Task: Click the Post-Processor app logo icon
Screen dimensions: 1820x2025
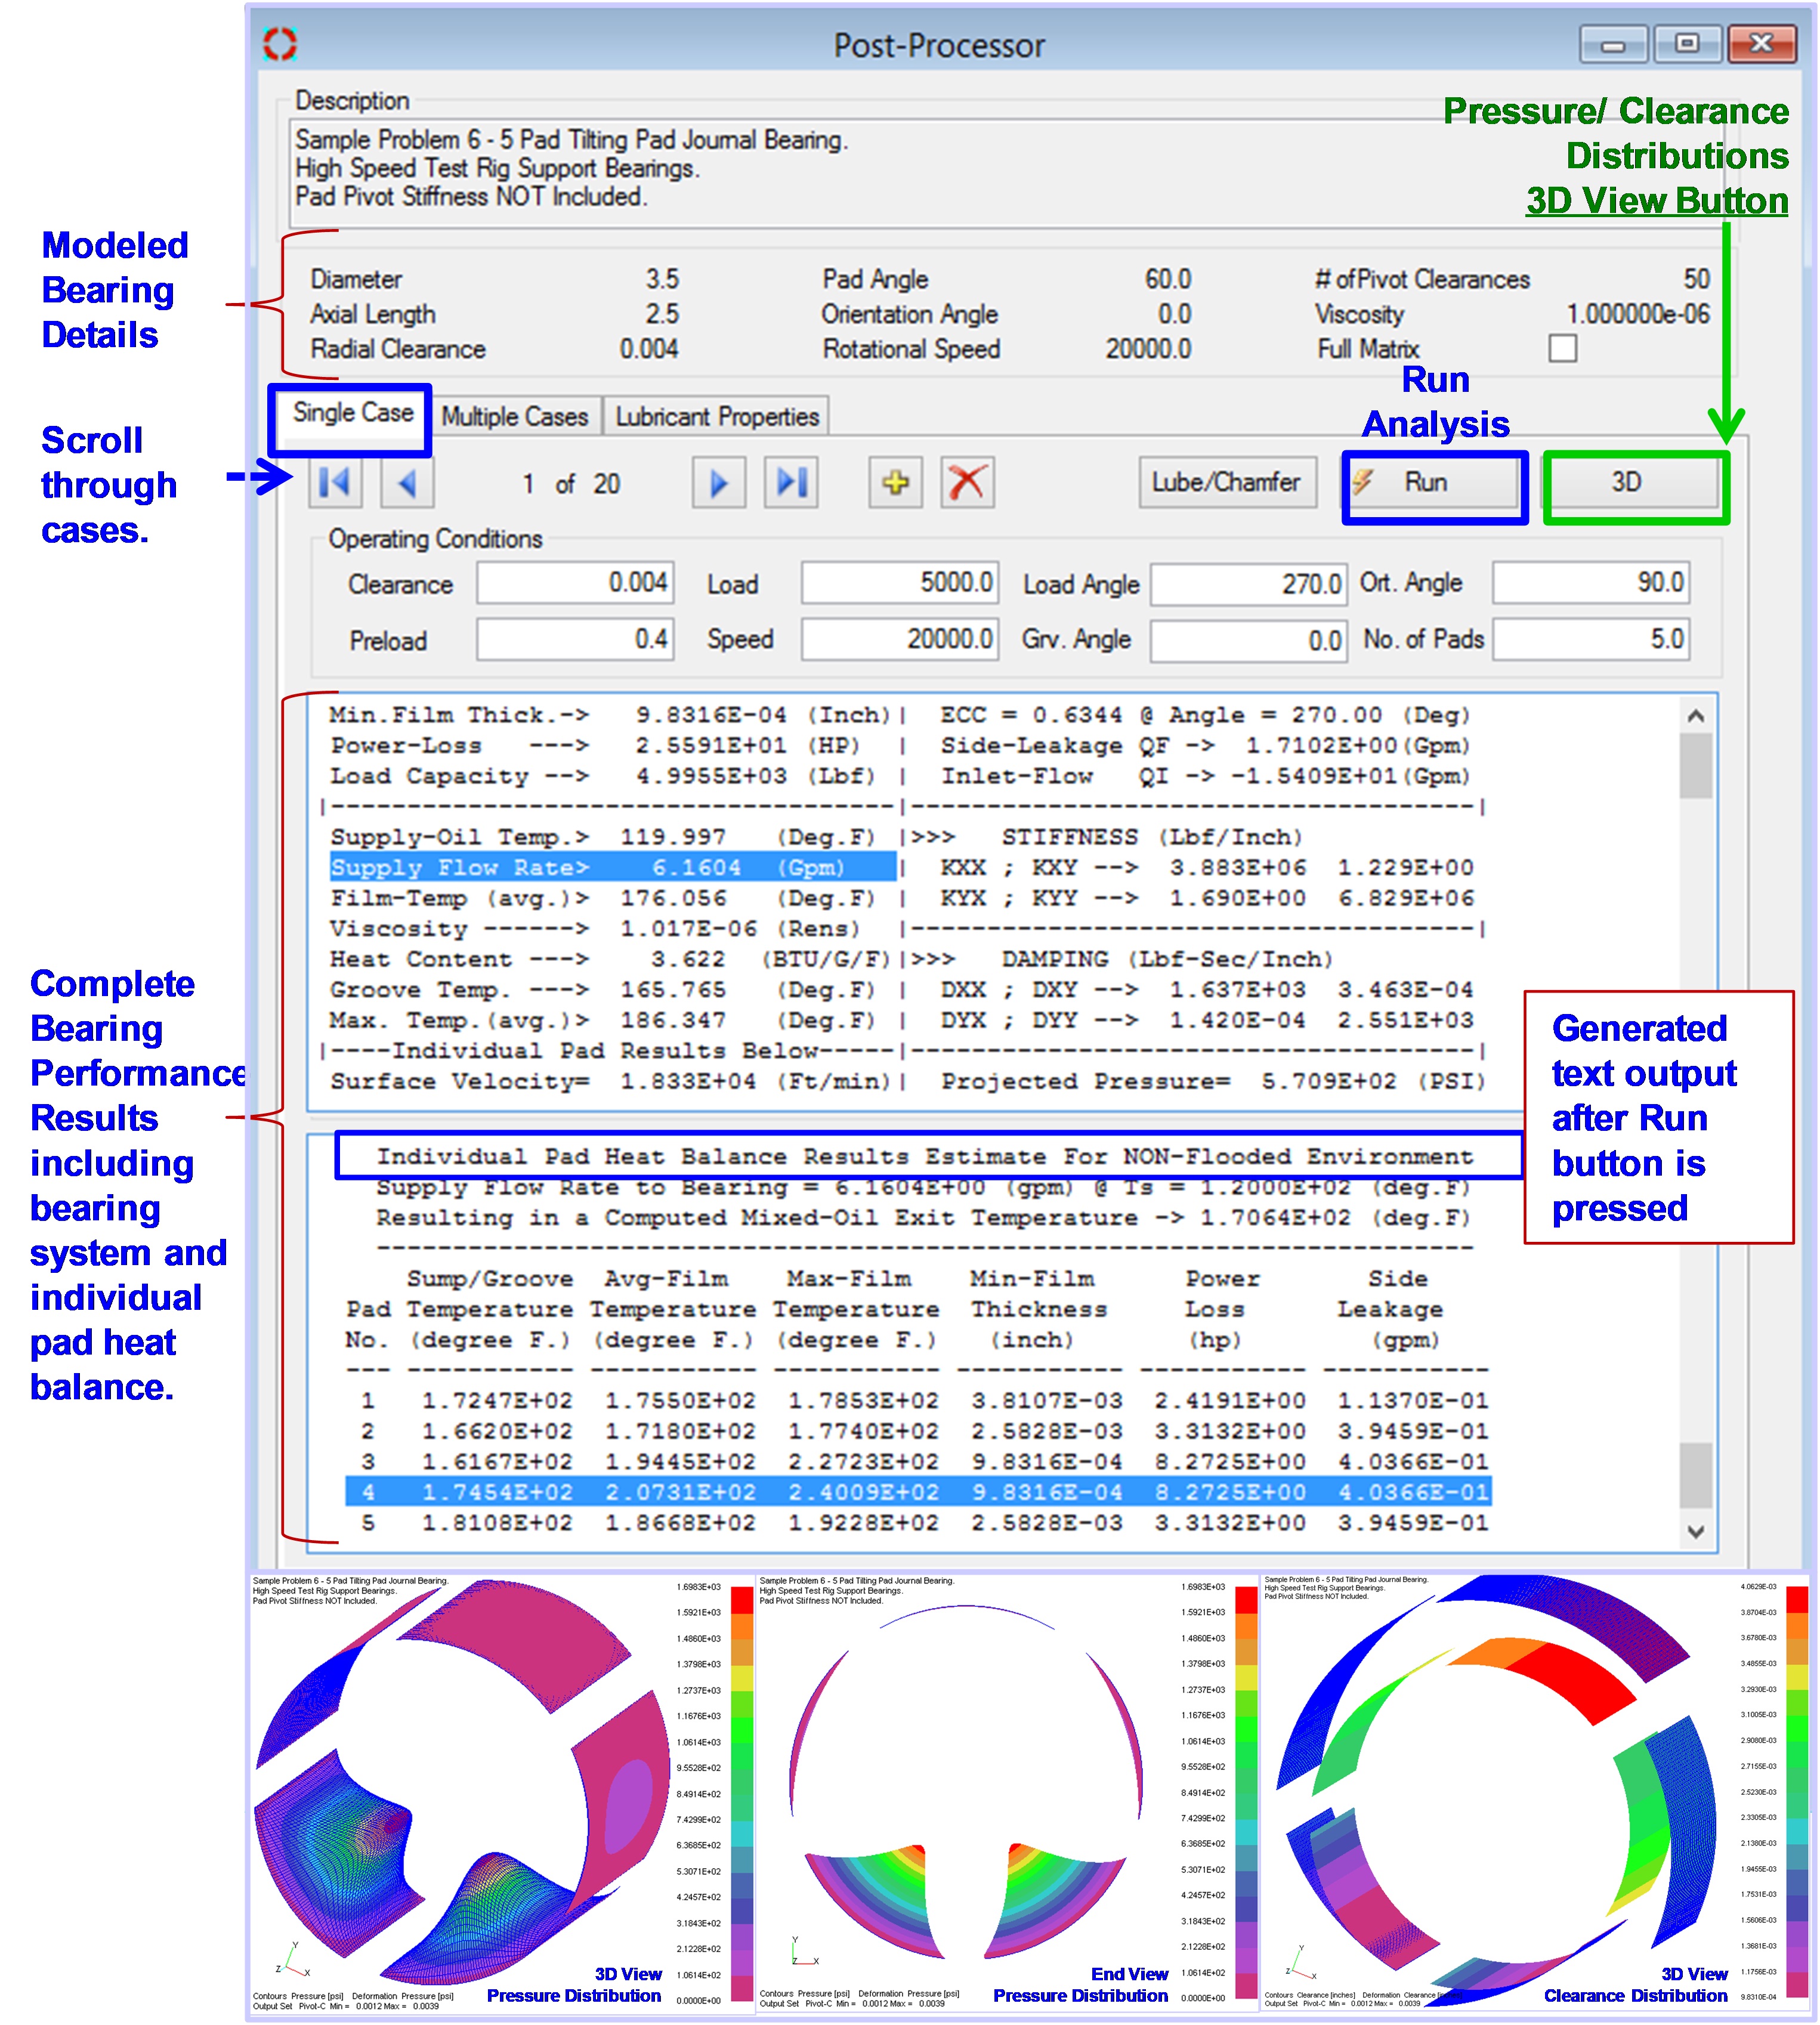Action: pos(280,44)
